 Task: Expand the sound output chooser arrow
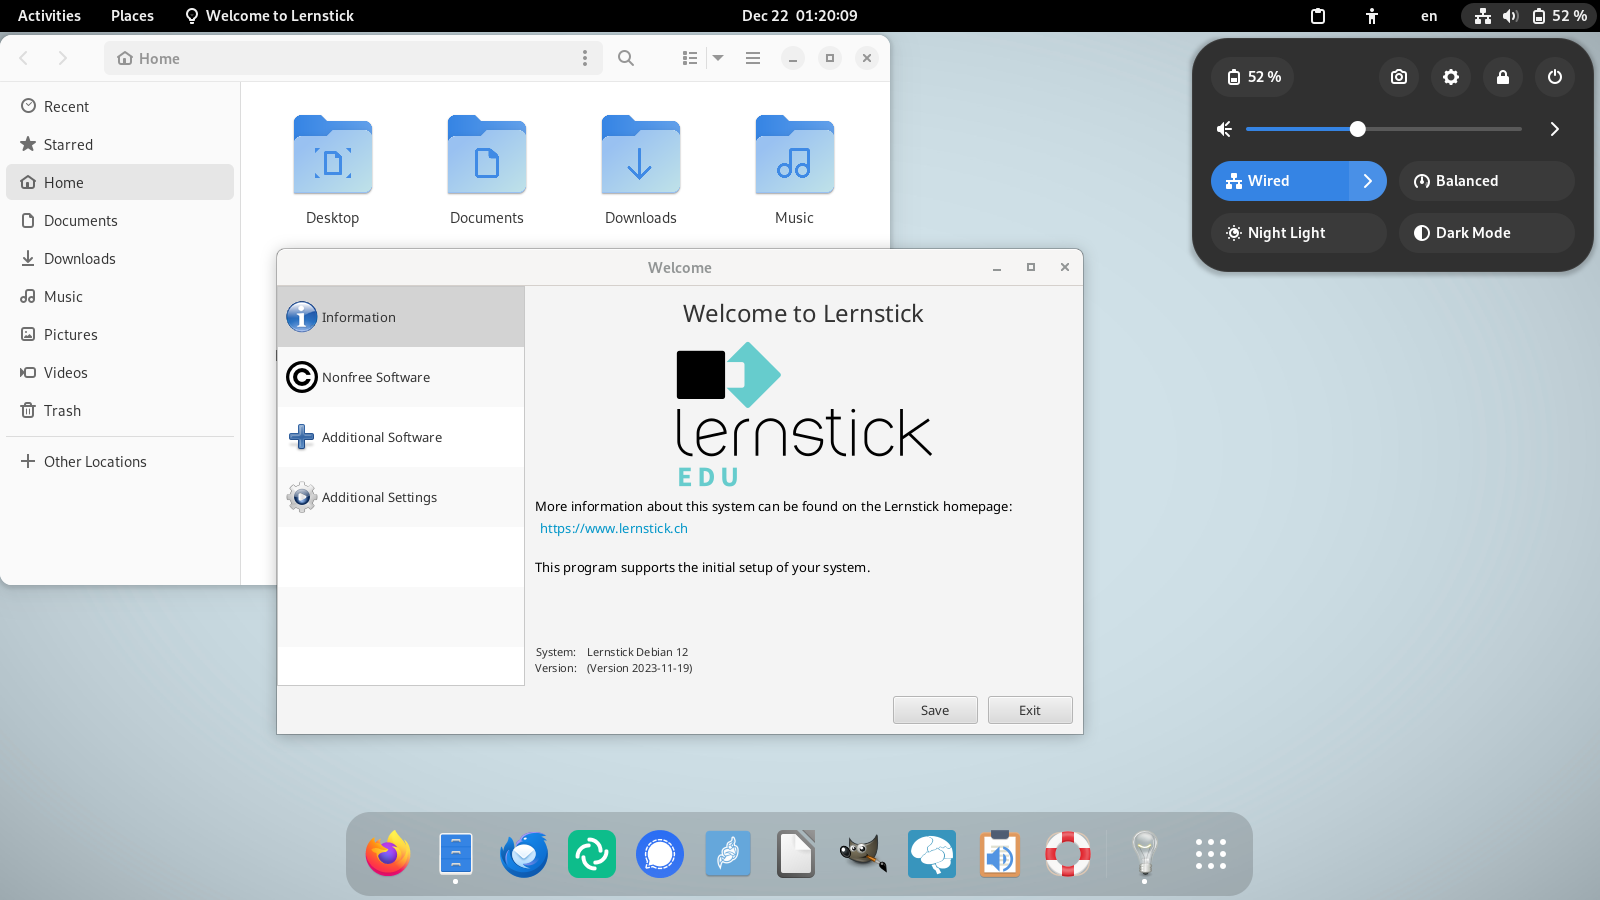coord(1555,129)
